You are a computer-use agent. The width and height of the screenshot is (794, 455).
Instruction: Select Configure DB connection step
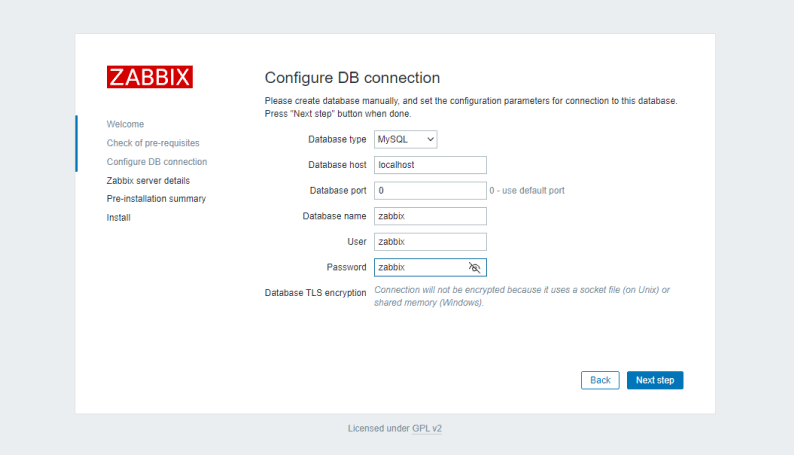[157, 161]
